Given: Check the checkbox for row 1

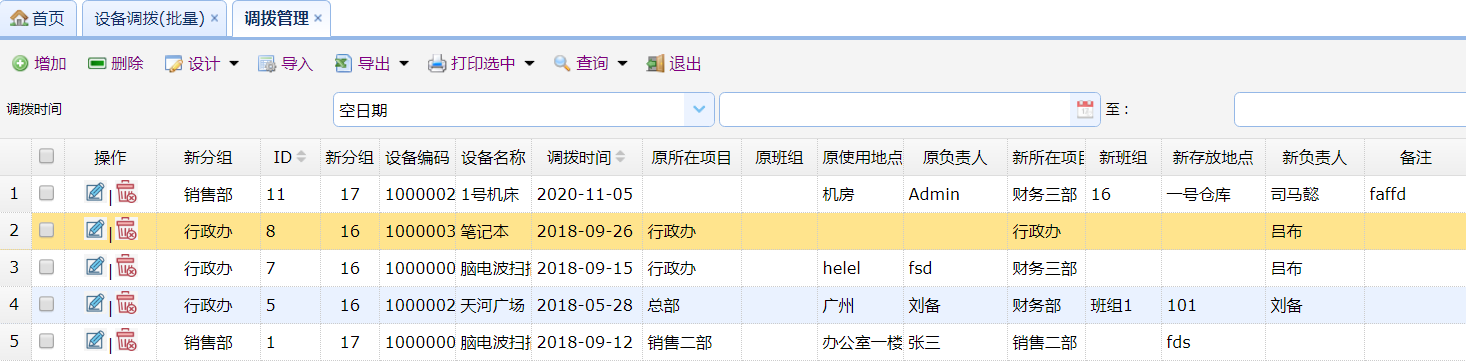Looking at the screenshot, I should click(46, 193).
